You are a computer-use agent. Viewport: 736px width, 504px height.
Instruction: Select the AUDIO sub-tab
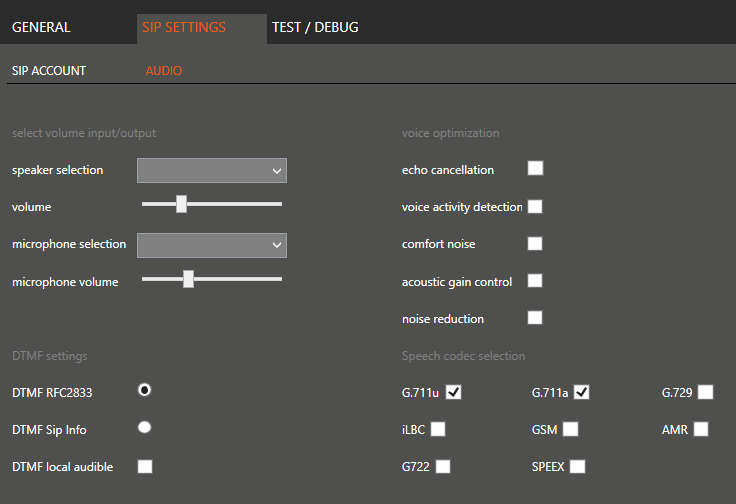coord(164,71)
